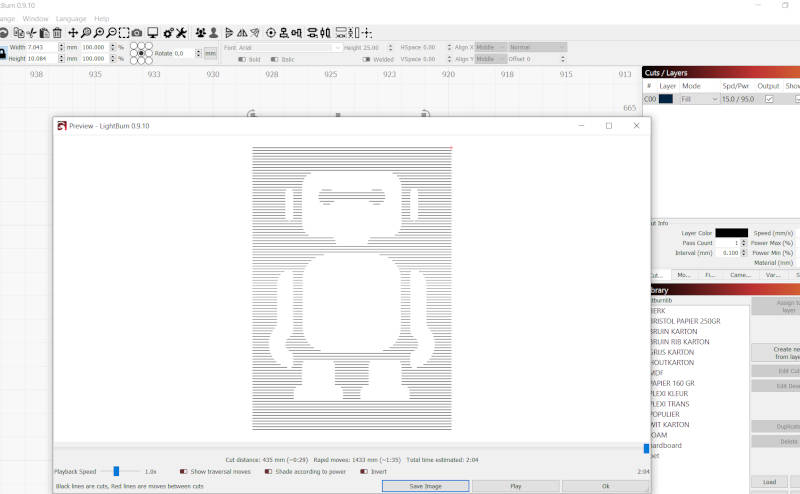Select the center anchor radio button
This screenshot has height=494, width=800.
pos(141,53)
